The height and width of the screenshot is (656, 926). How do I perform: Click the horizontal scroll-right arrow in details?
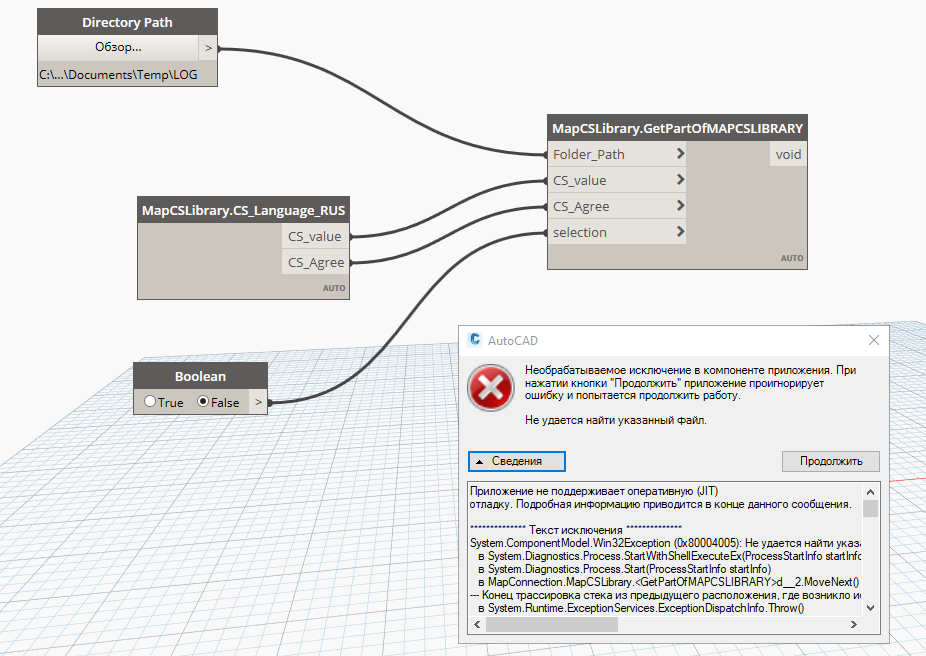[x=853, y=624]
